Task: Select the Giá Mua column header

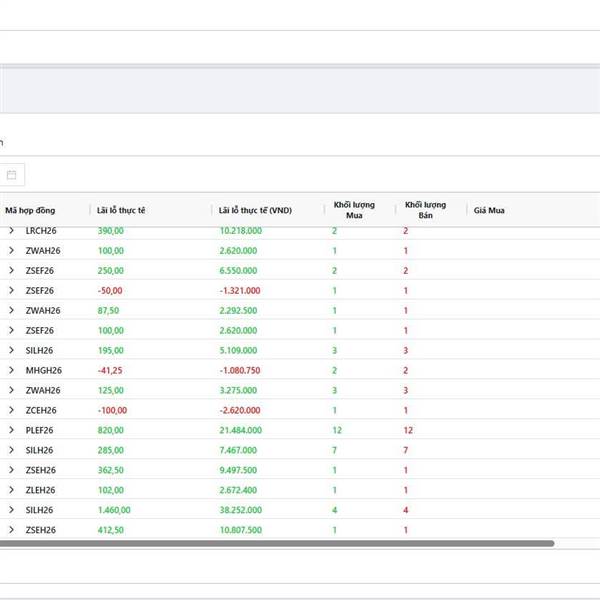Action: (x=489, y=210)
